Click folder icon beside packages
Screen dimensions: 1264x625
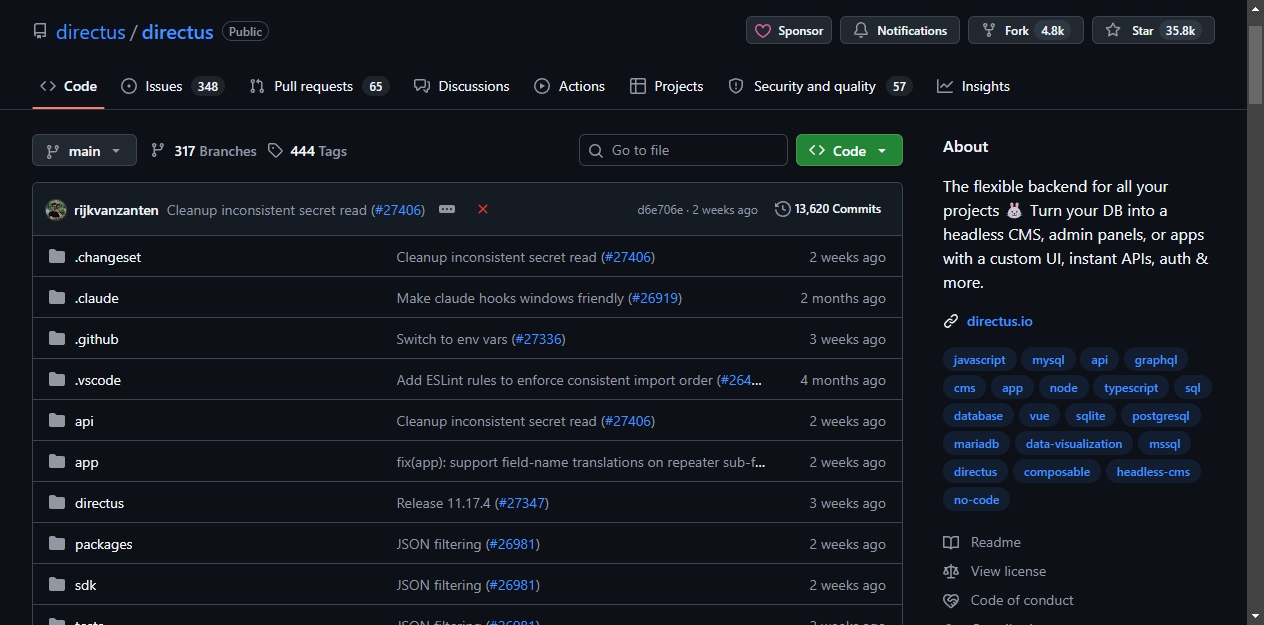pyautogui.click(x=57, y=544)
